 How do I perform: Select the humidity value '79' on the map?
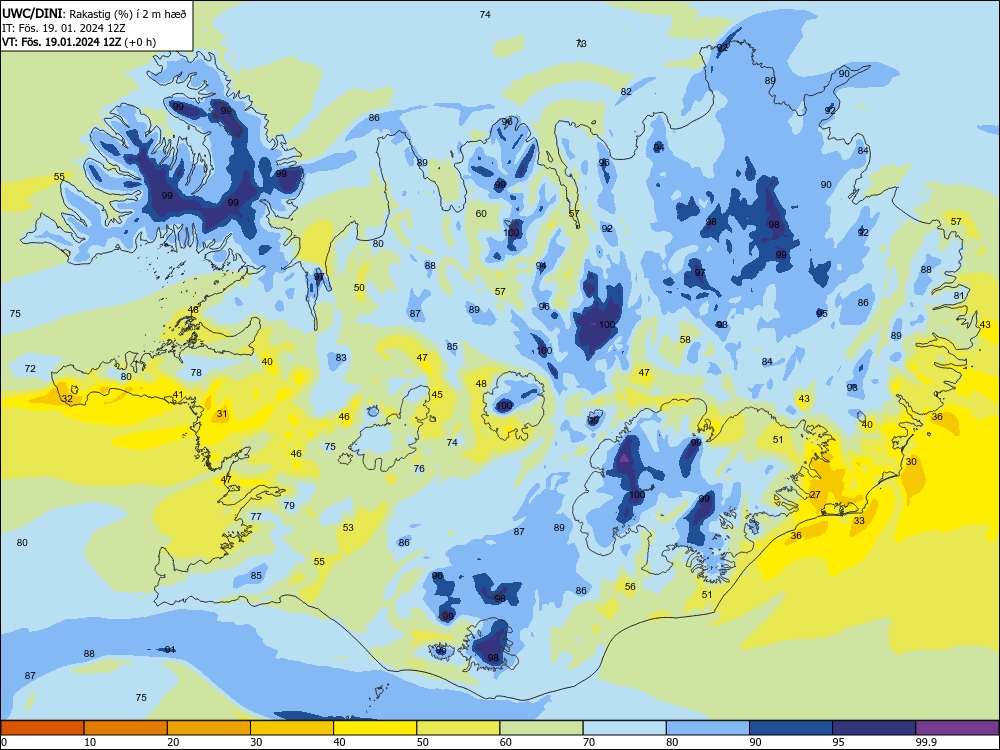pyautogui.click(x=289, y=505)
